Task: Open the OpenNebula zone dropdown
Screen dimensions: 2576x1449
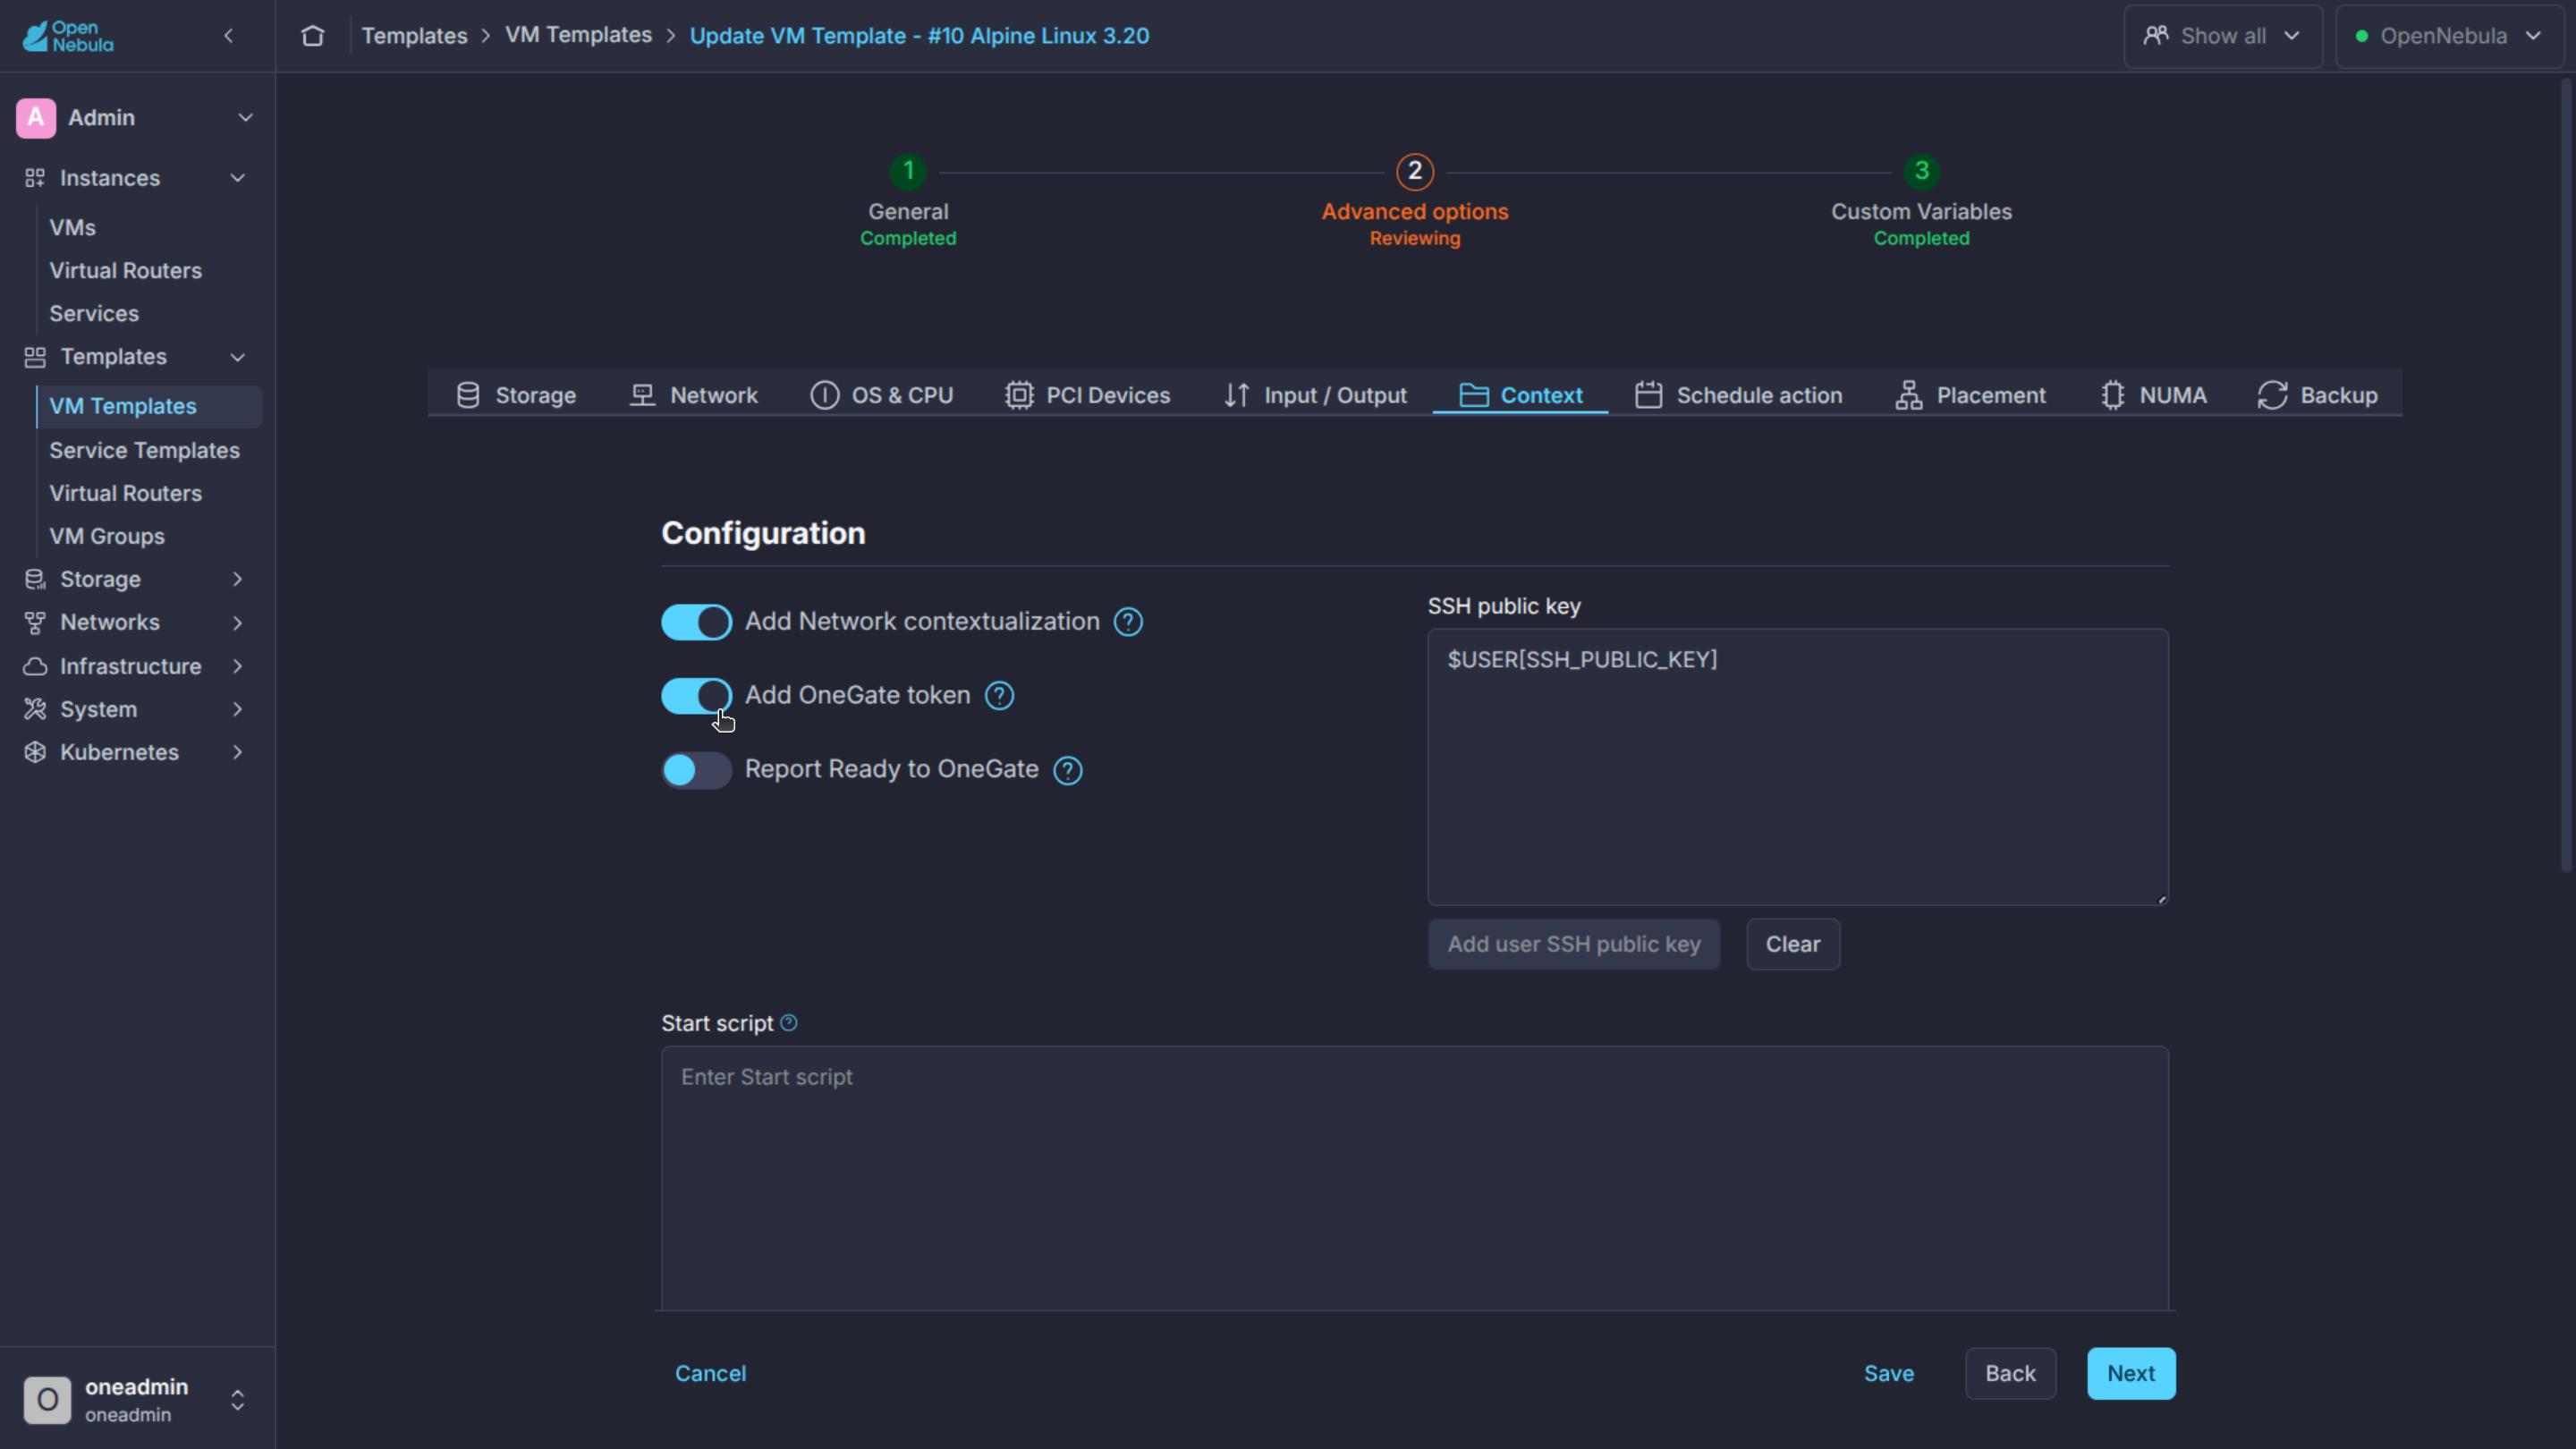Action: [2449, 36]
